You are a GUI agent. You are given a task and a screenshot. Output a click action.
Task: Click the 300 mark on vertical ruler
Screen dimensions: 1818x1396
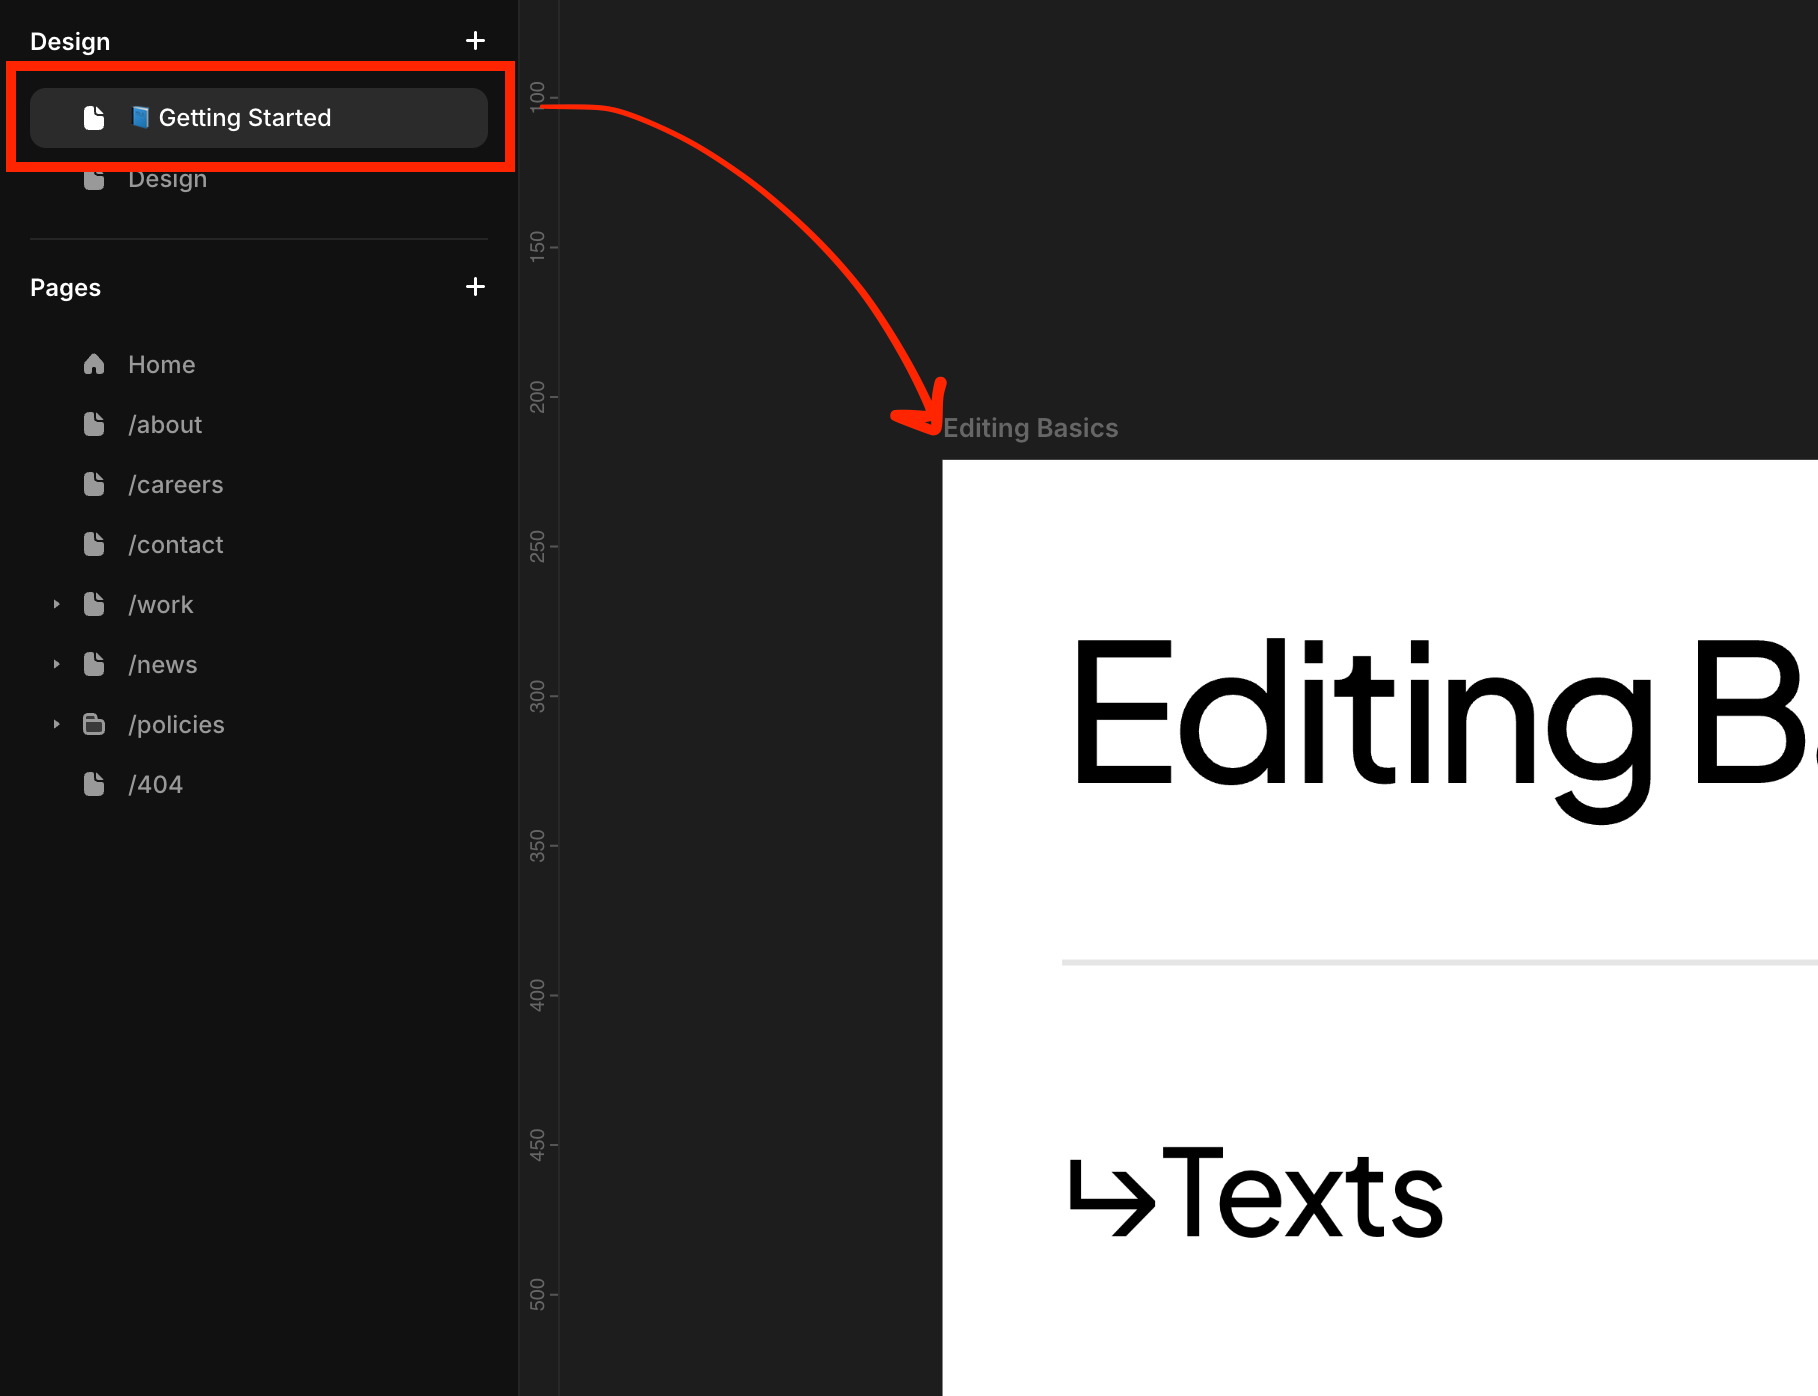coord(538,696)
